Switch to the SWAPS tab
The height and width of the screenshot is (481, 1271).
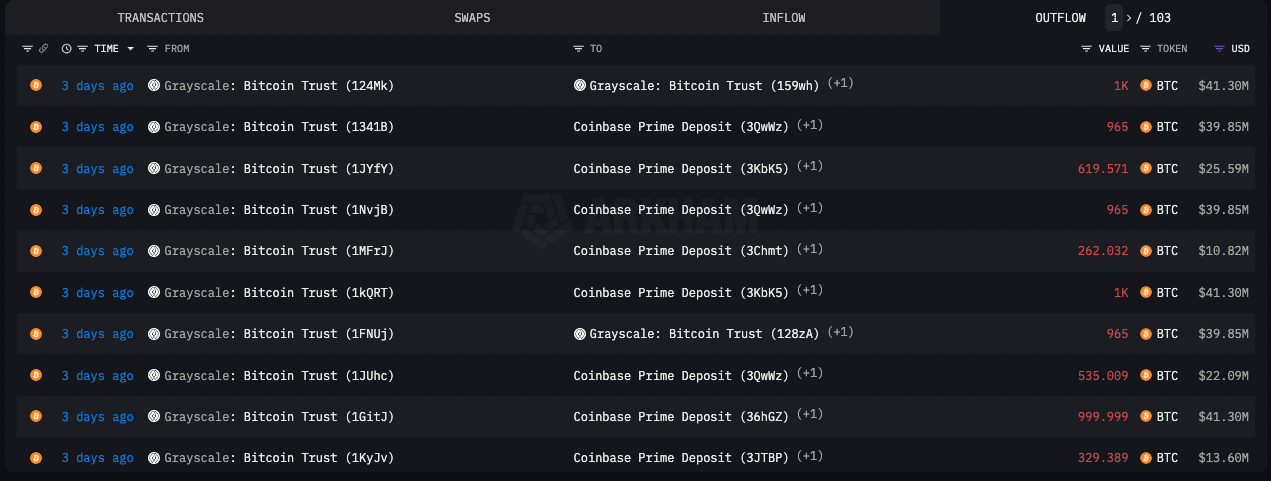point(472,18)
